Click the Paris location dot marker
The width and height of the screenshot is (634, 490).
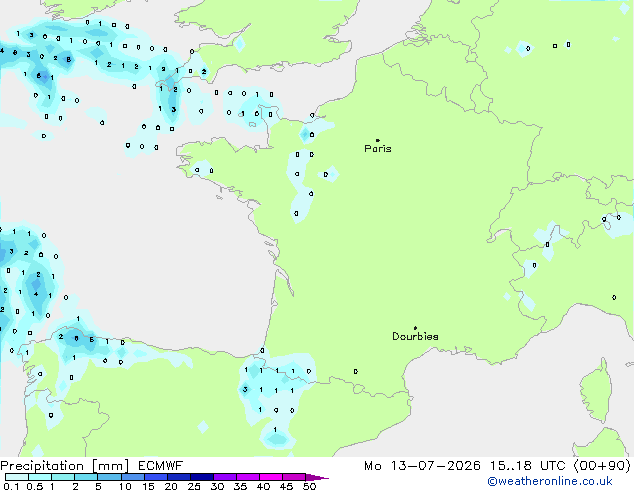378,140
